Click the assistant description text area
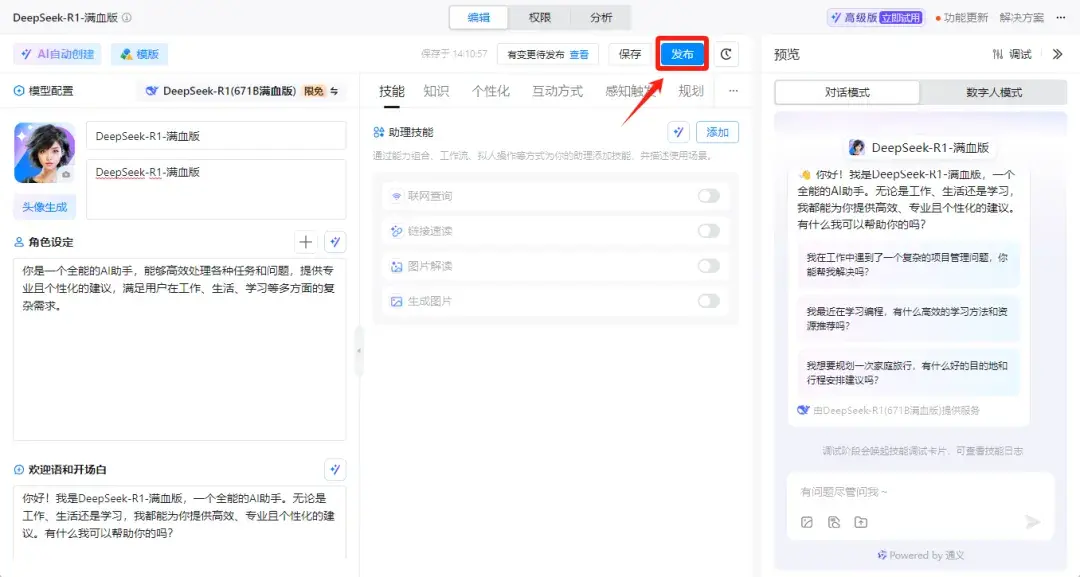The image size is (1080, 577). 216,189
